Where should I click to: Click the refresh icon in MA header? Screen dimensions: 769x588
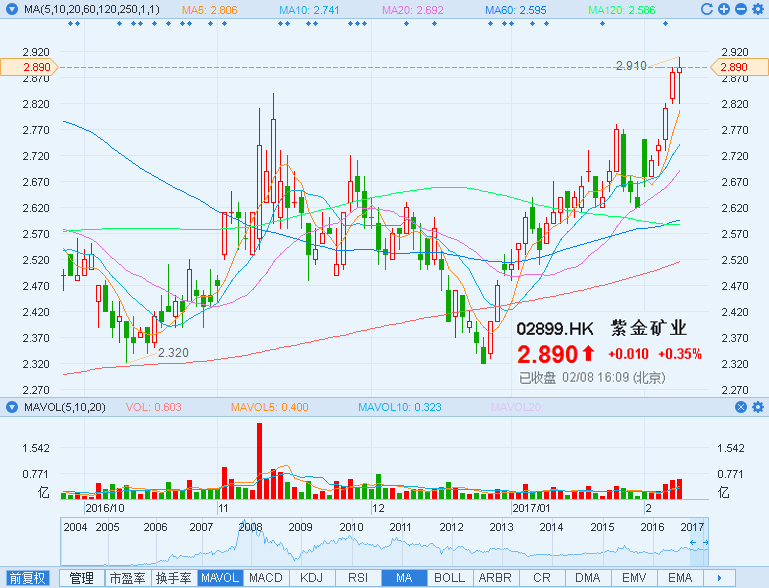point(708,9)
